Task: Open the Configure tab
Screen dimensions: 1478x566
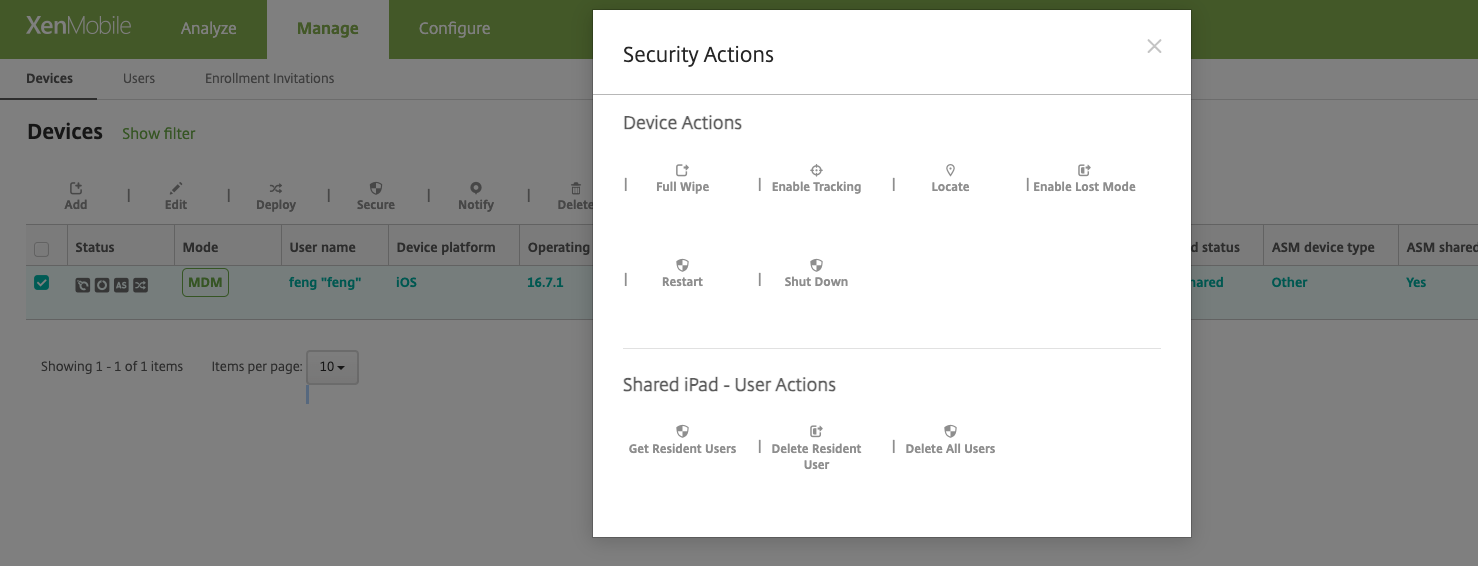Action: click(x=454, y=29)
